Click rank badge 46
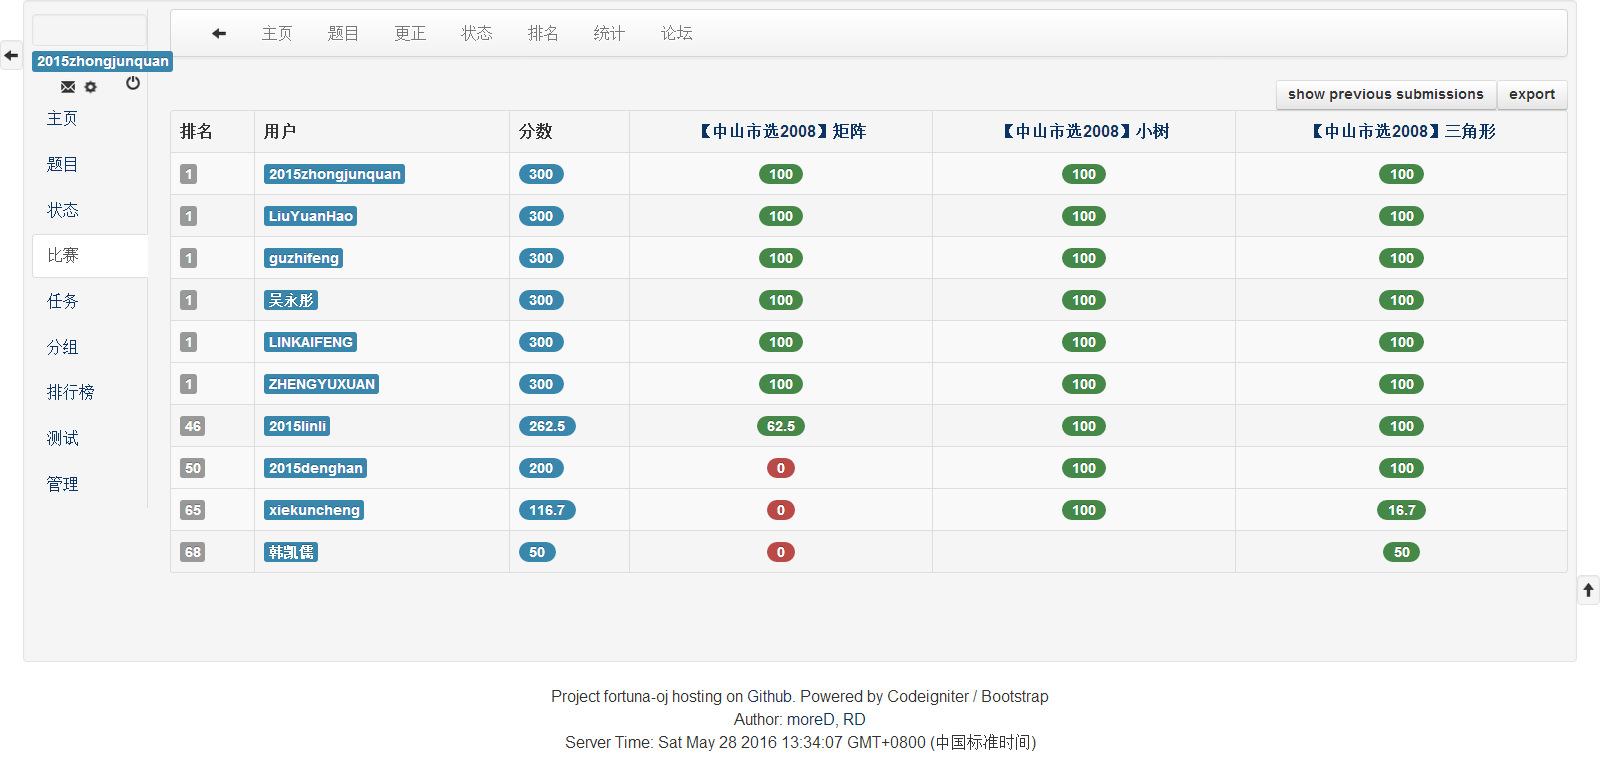The width and height of the screenshot is (1600, 766). 193,426
